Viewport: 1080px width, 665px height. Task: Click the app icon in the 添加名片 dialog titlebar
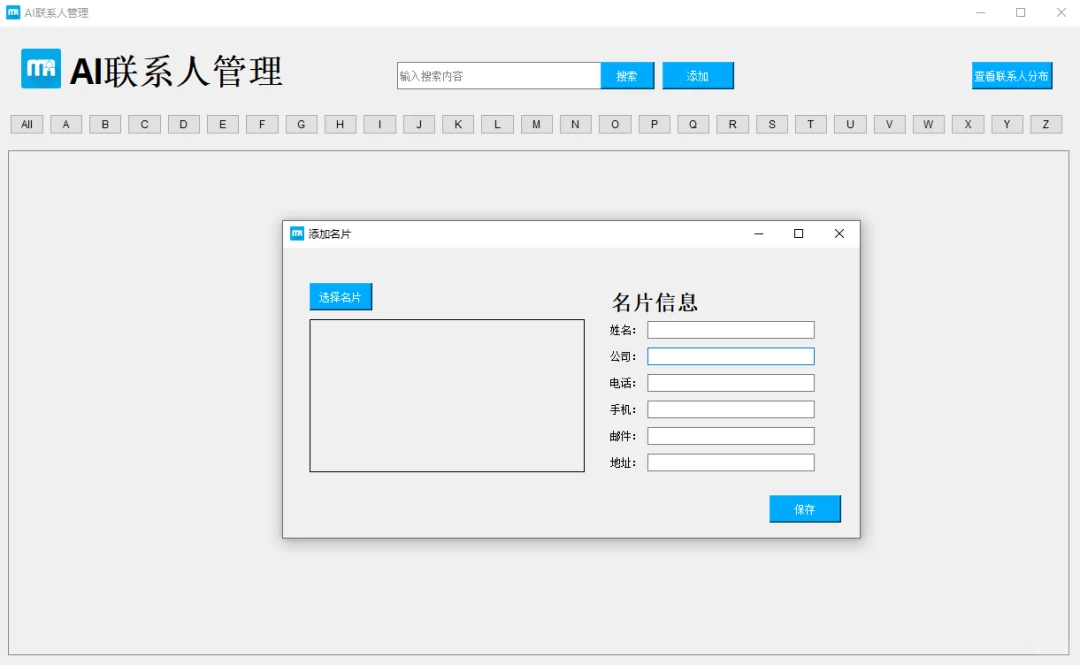pyautogui.click(x=298, y=233)
